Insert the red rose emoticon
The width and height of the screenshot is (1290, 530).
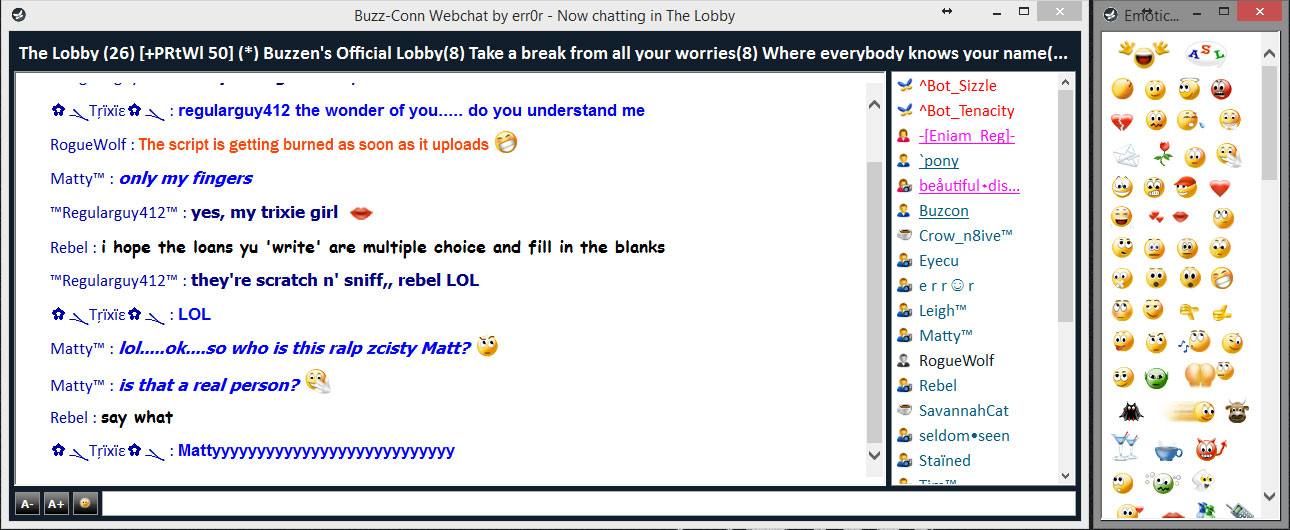point(1161,155)
